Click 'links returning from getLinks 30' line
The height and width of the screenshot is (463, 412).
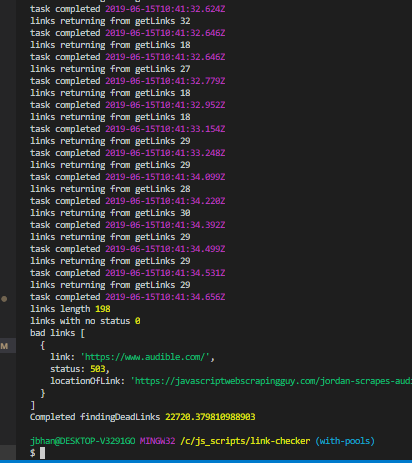click(x=110, y=213)
